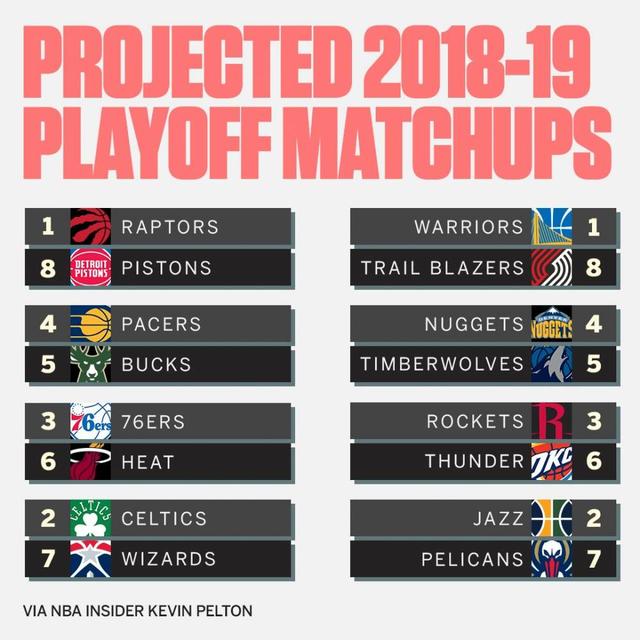Select the Pelicans bird logo

551,559
